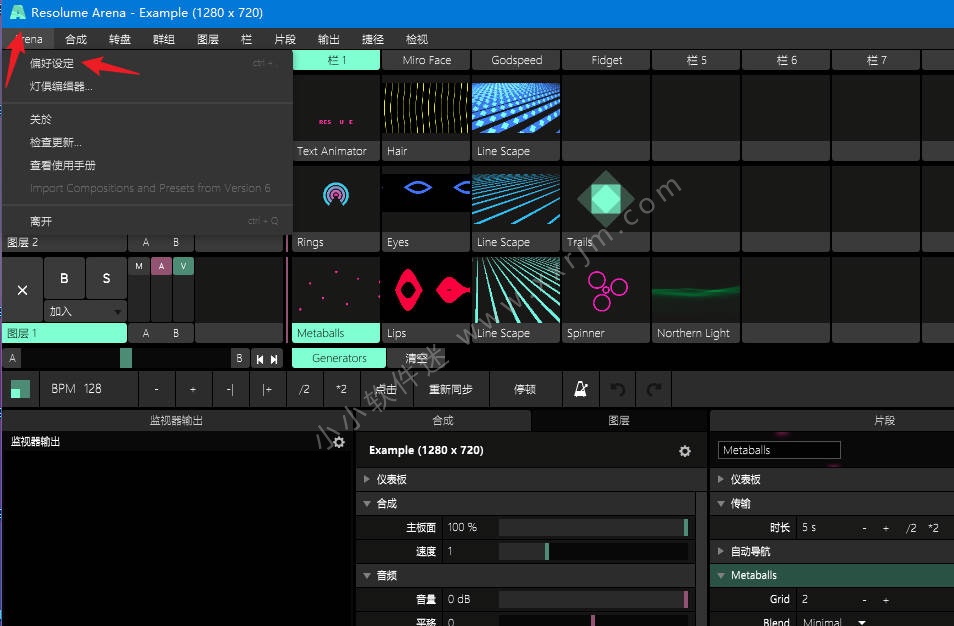Toggle the B bypass button on 图层 1
This screenshot has width=954, height=626.
click(x=64, y=278)
